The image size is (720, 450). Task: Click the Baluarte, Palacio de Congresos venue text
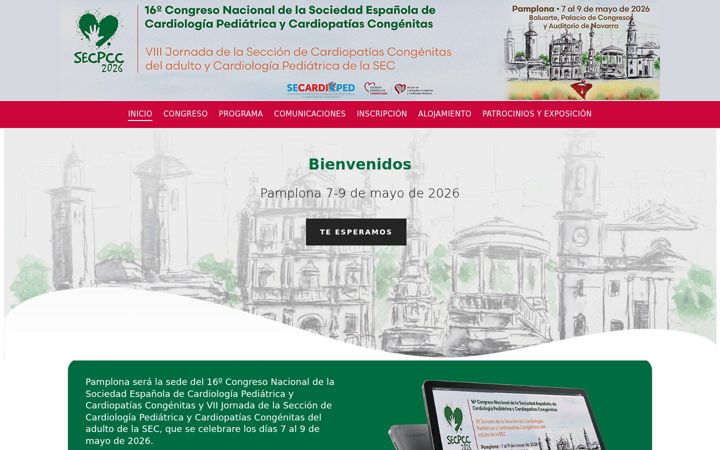[581, 22]
